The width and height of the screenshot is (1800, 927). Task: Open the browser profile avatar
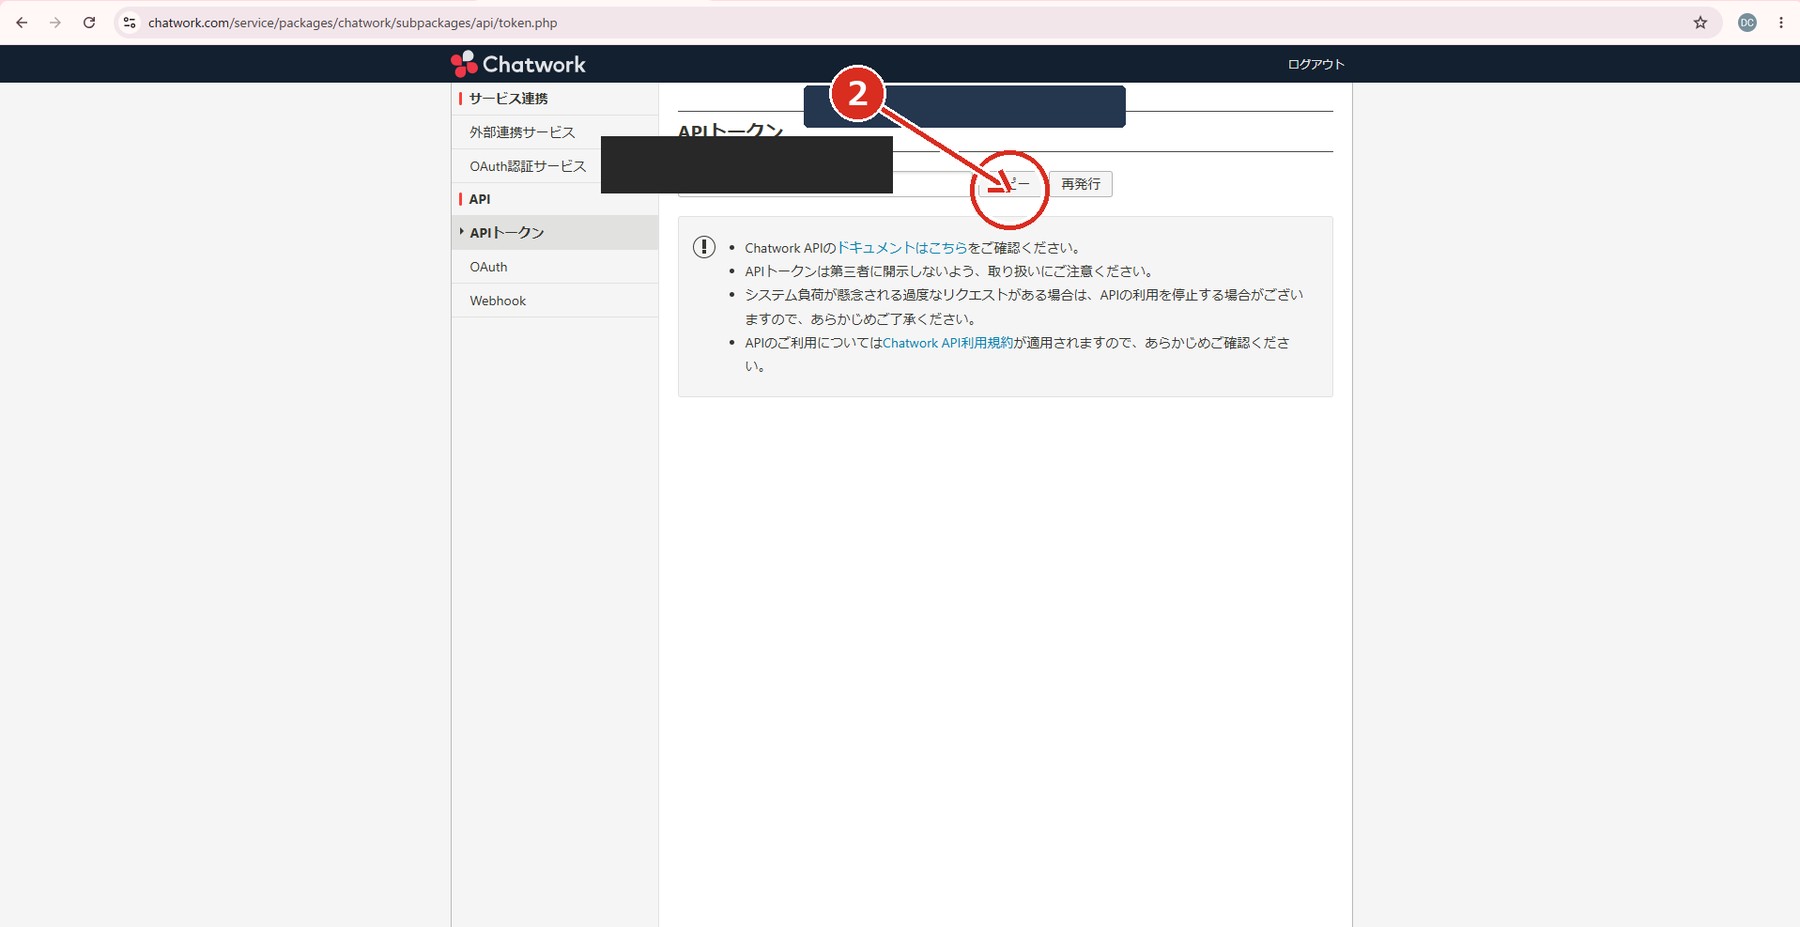1747,22
